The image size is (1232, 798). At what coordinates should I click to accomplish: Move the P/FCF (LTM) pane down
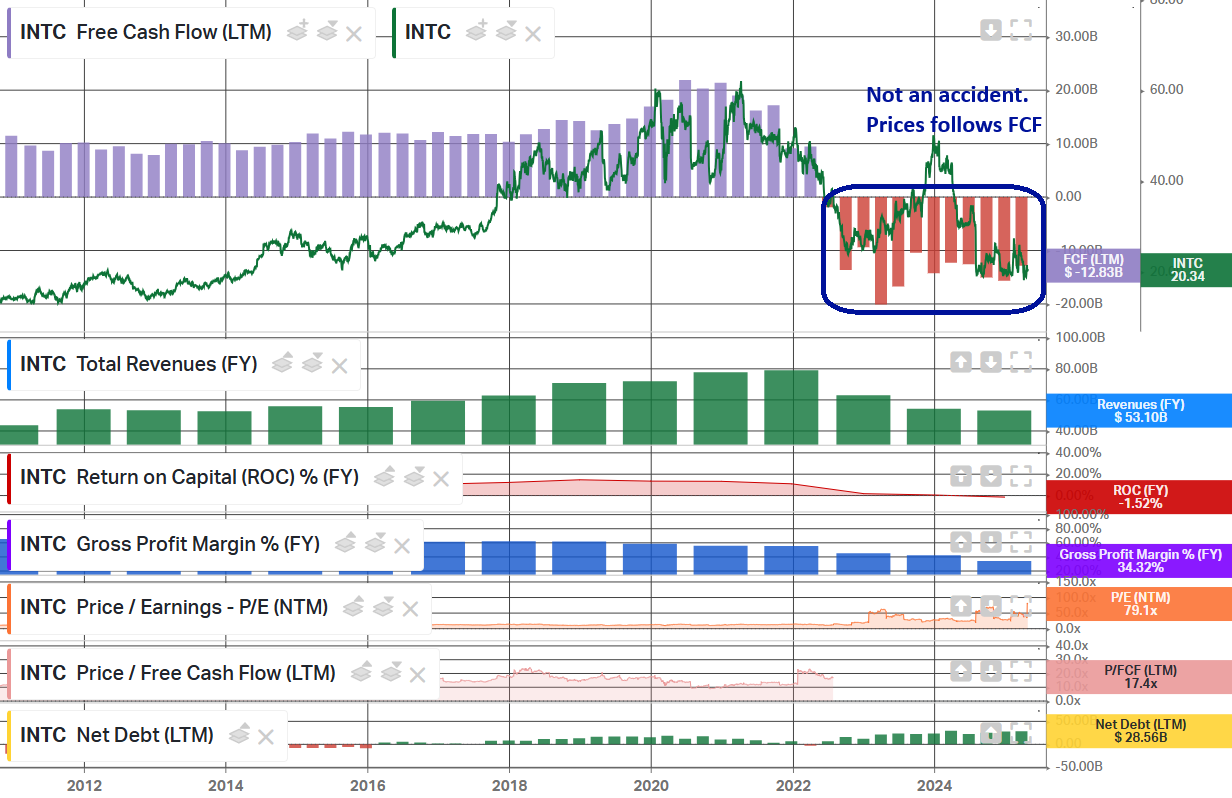pos(990,670)
